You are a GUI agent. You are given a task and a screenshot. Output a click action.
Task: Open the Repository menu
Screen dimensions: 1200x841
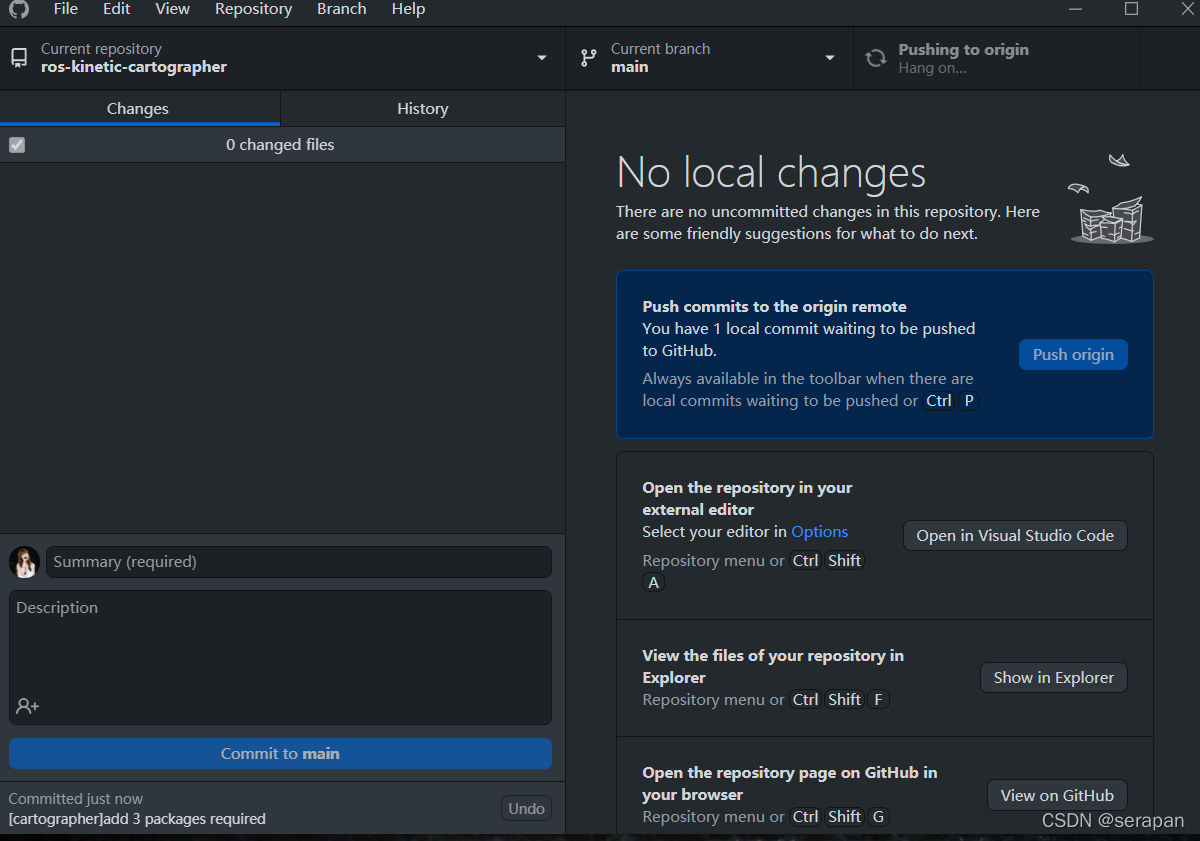[x=254, y=9]
